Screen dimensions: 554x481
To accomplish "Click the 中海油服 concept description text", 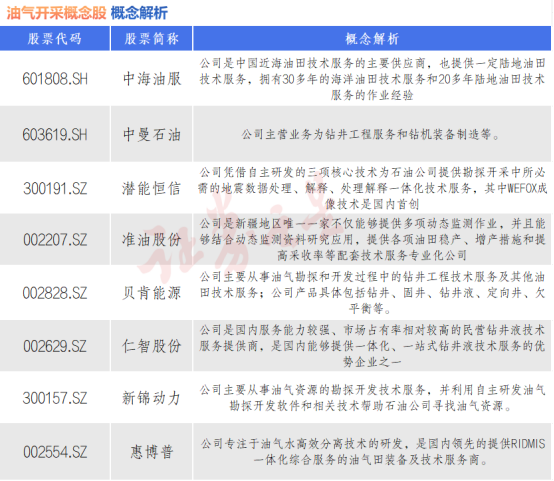I will click(372, 79).
